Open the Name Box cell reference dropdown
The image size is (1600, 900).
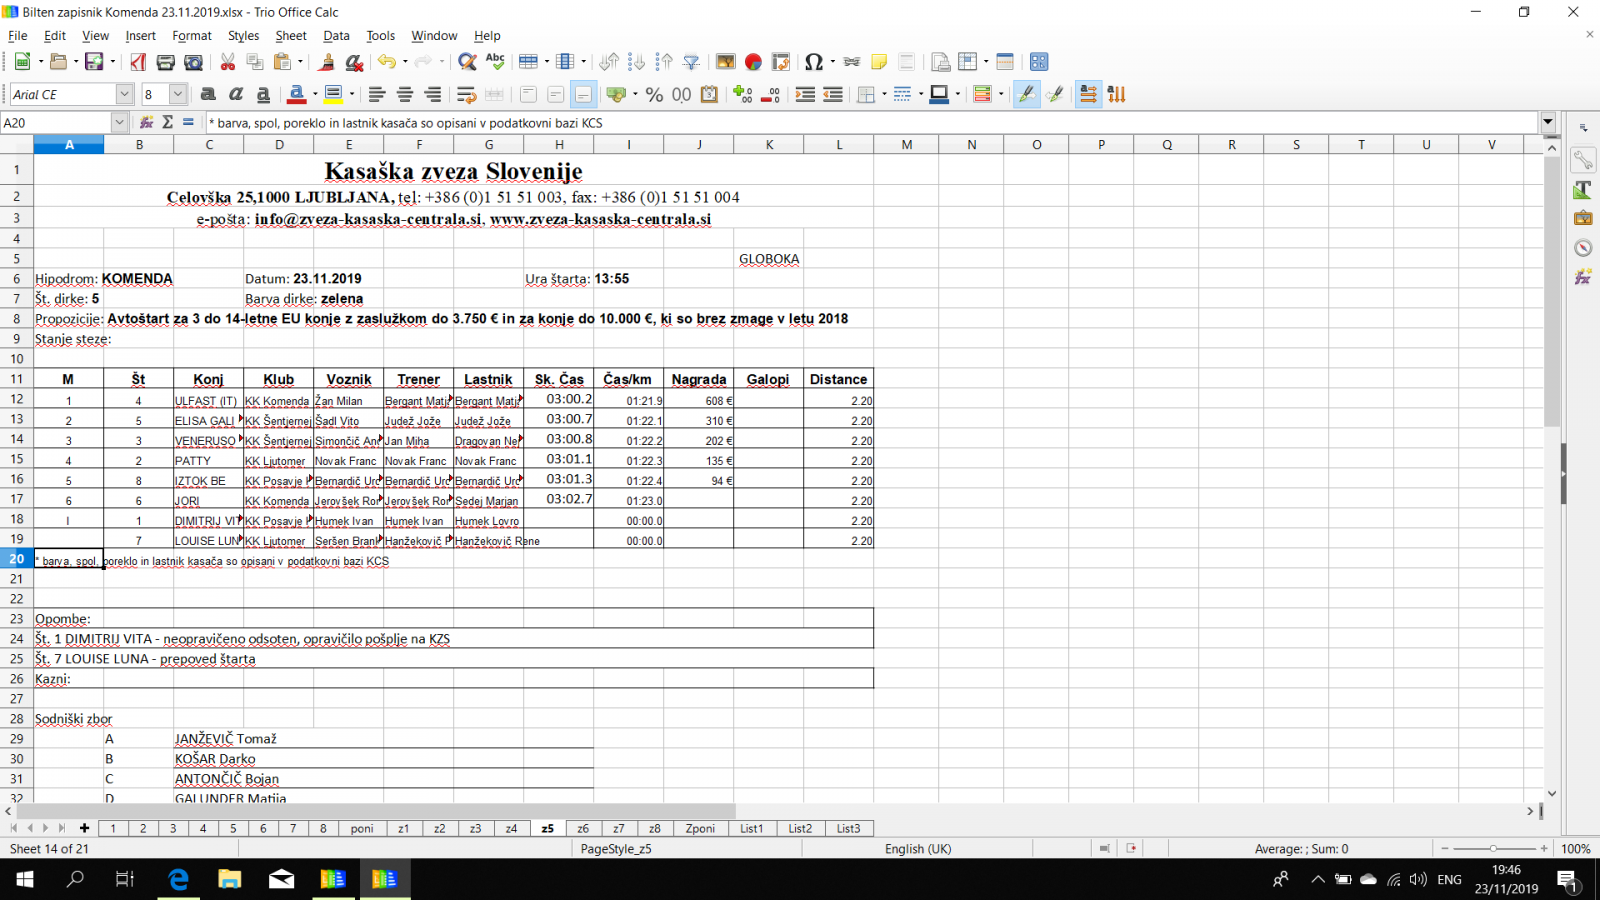(119, 122)
